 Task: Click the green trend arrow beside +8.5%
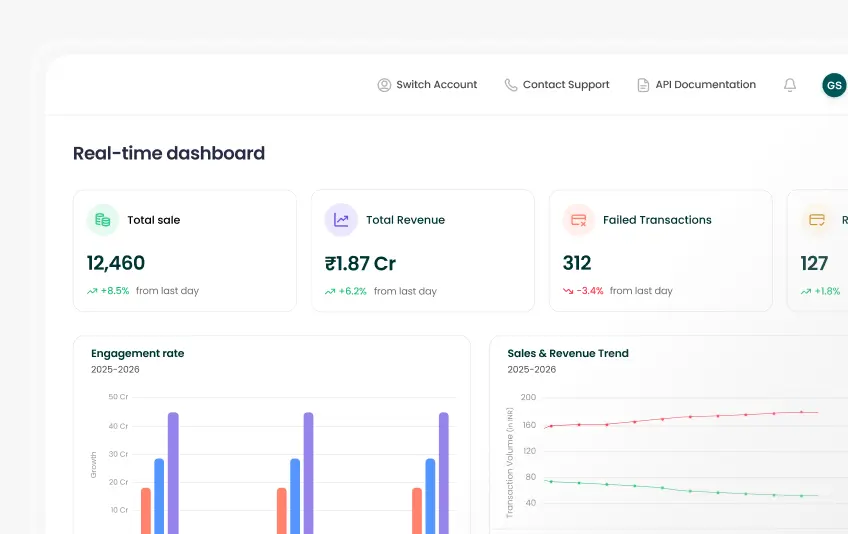click(x=92, y=291)
